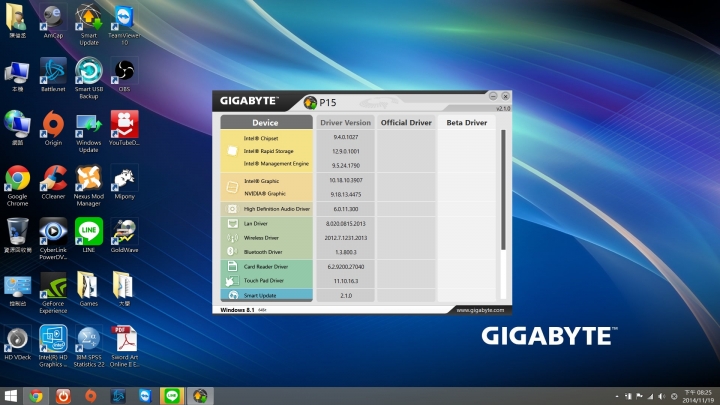Launch HD VDeck desktop shortcut

point(17,343)
